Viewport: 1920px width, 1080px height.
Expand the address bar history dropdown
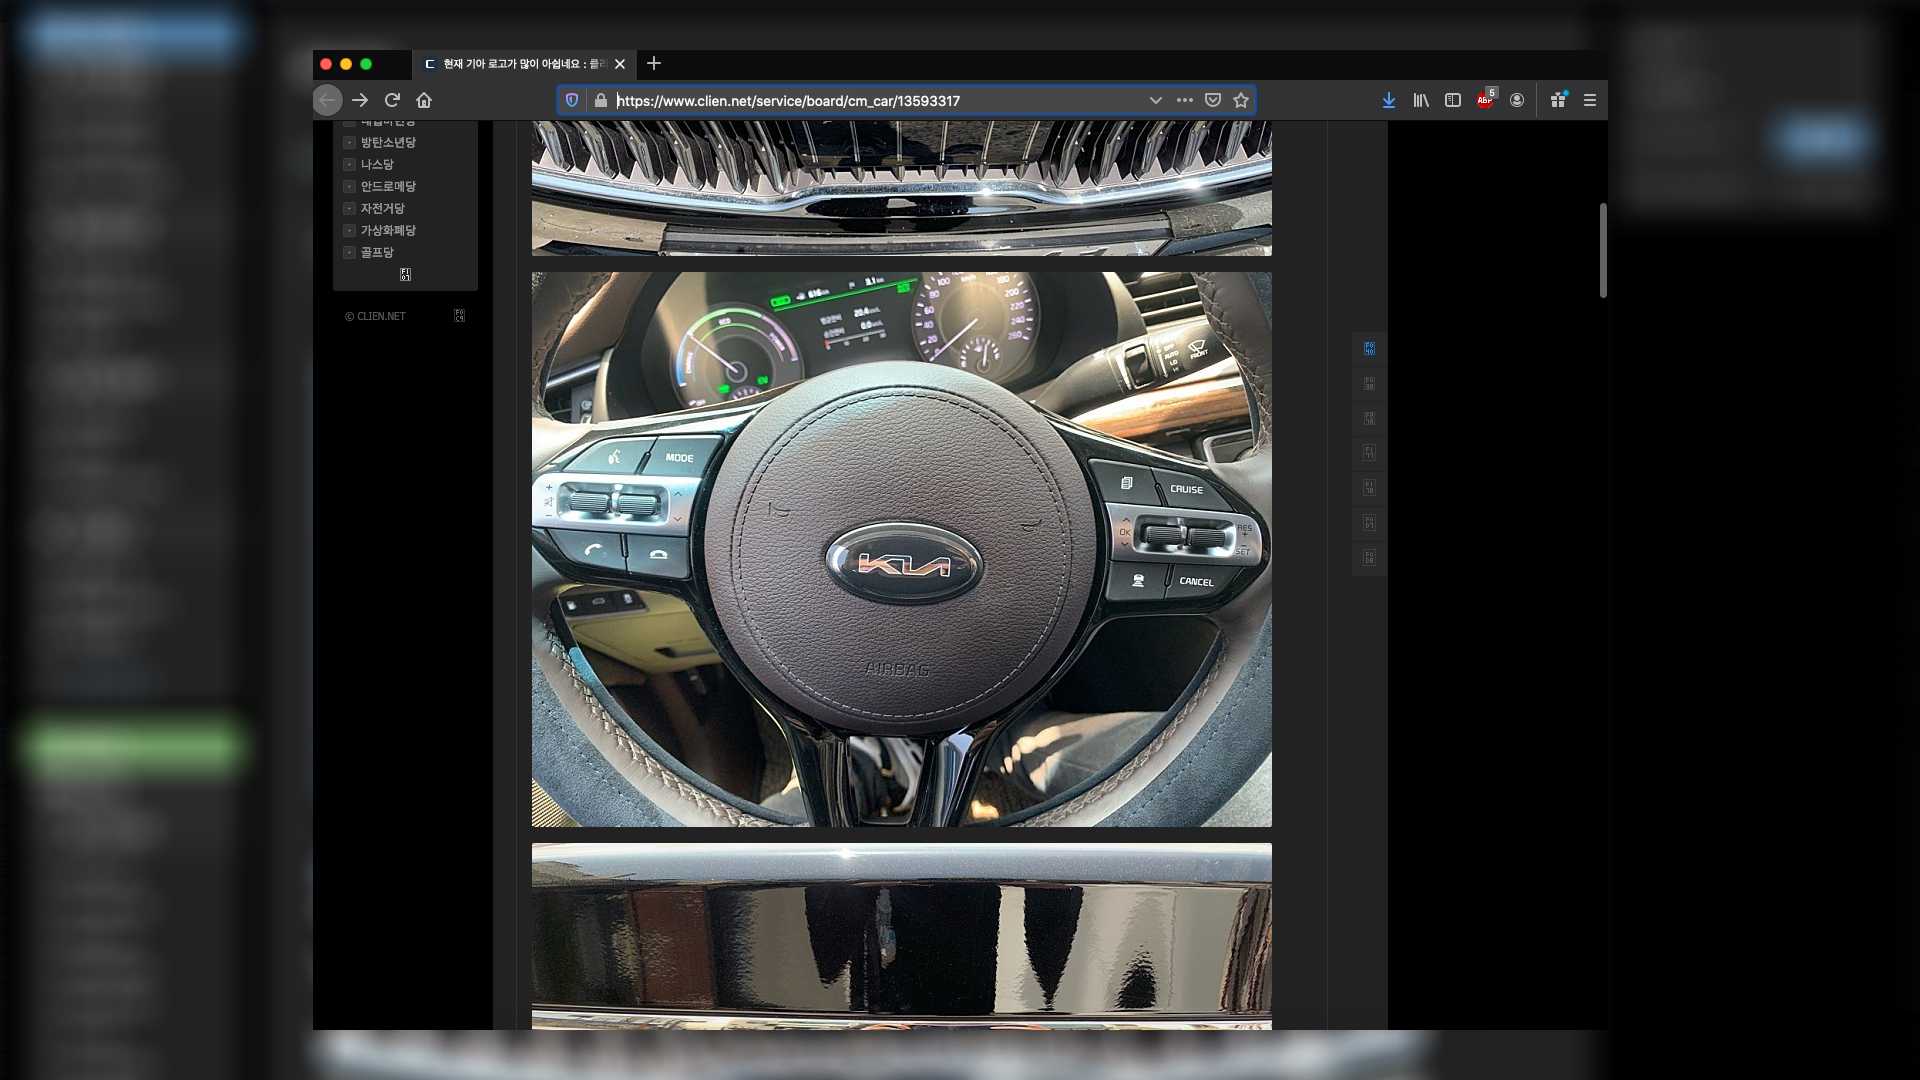tap(1155, 100)
